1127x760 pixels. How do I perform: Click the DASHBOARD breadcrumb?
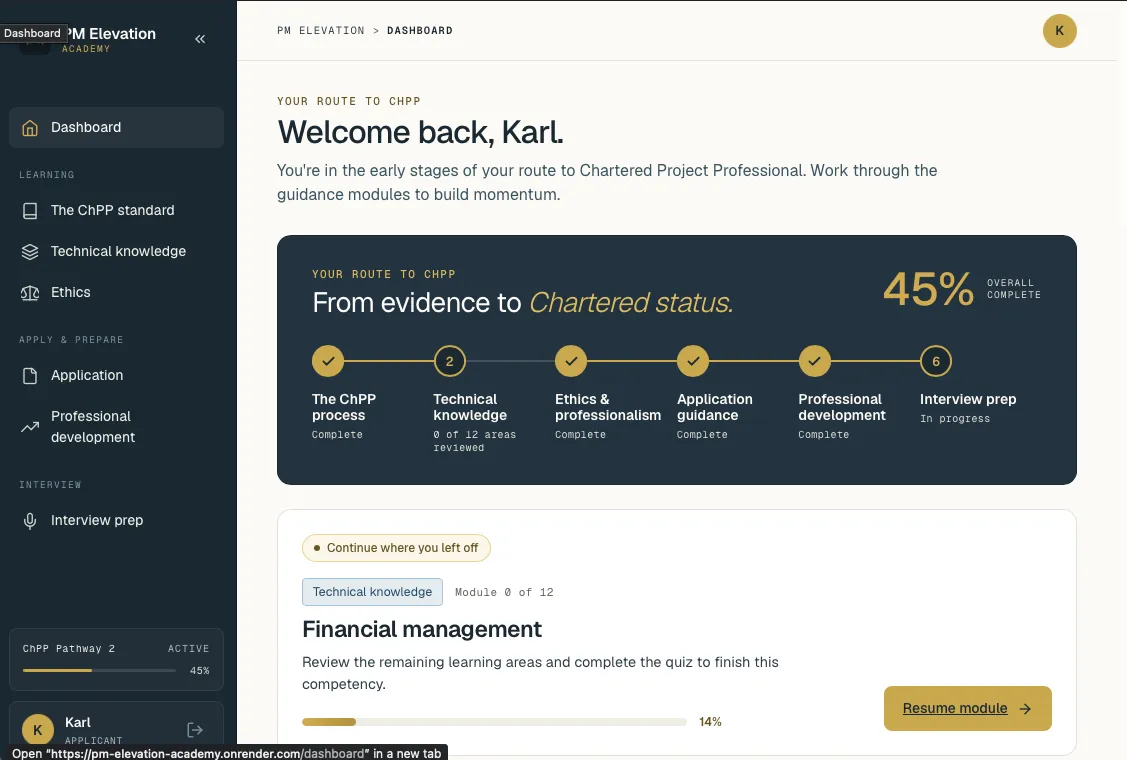coord(420,31)
